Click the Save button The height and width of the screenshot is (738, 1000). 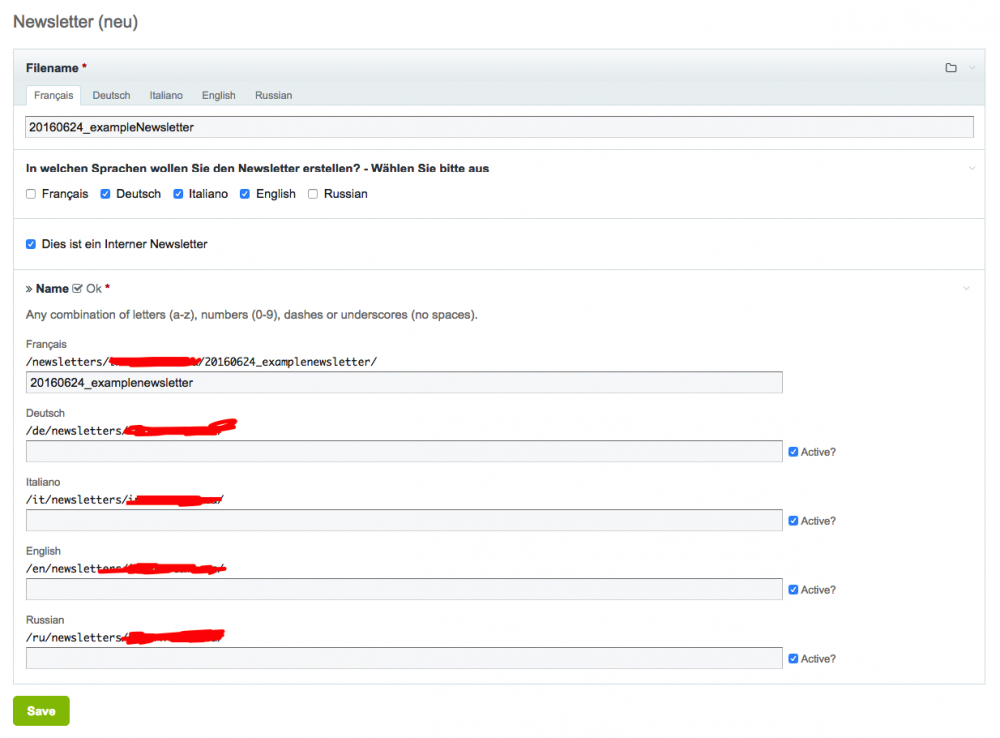click(x=41, y=711)
